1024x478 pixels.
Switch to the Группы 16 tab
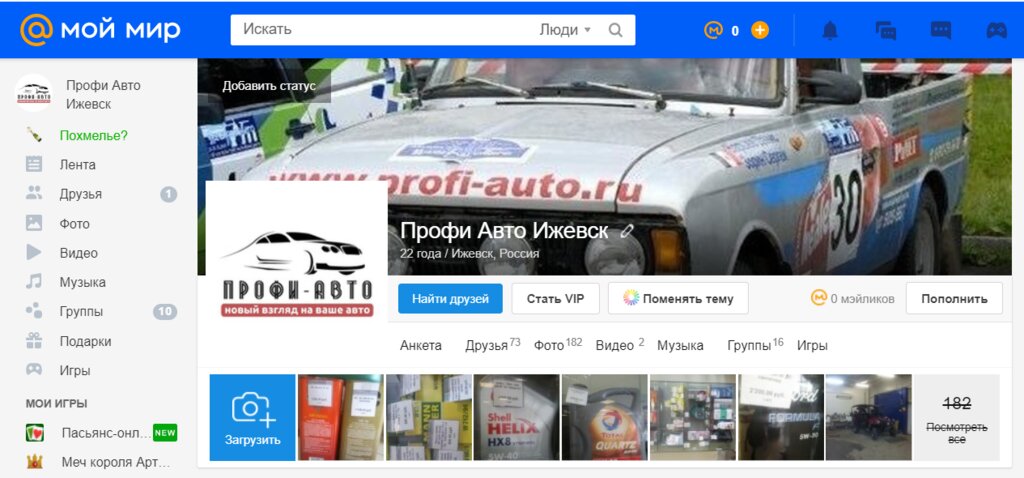(755, 345)
